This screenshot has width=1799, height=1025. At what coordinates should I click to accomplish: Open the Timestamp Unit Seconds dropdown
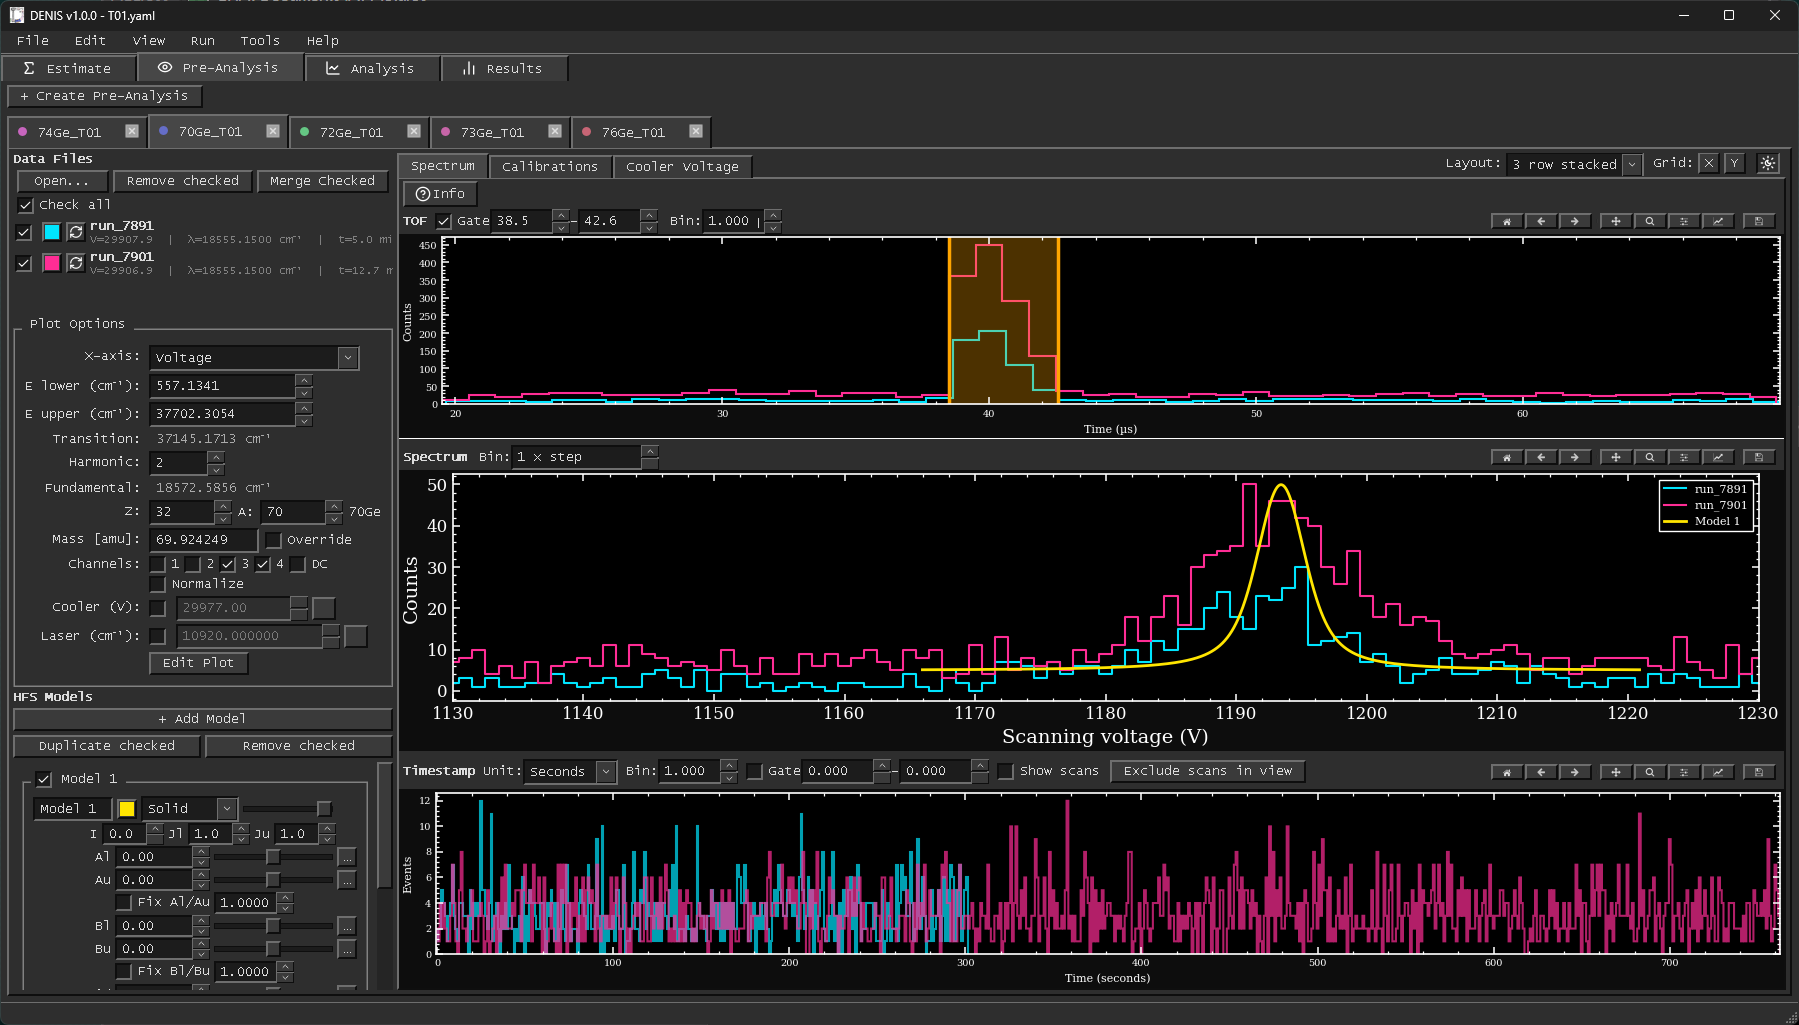pos(569,771)
